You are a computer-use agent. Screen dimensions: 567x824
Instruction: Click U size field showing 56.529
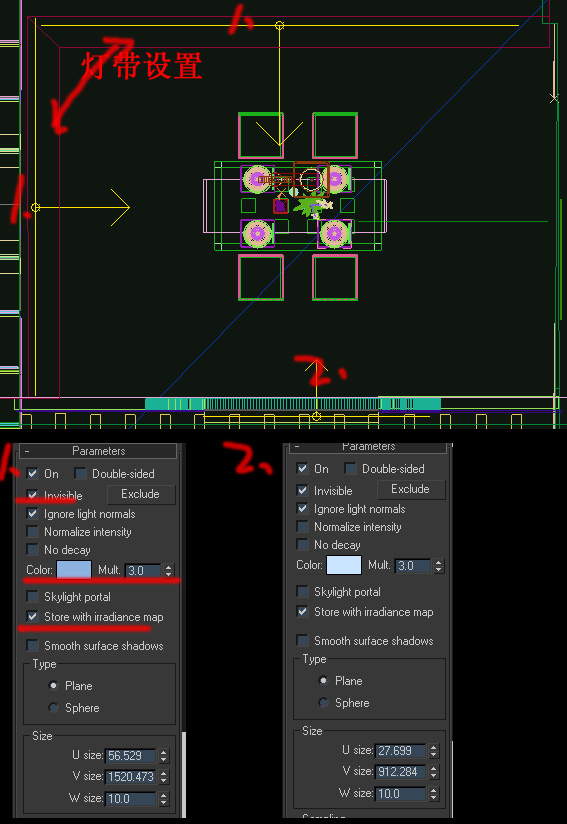point(130,756)
